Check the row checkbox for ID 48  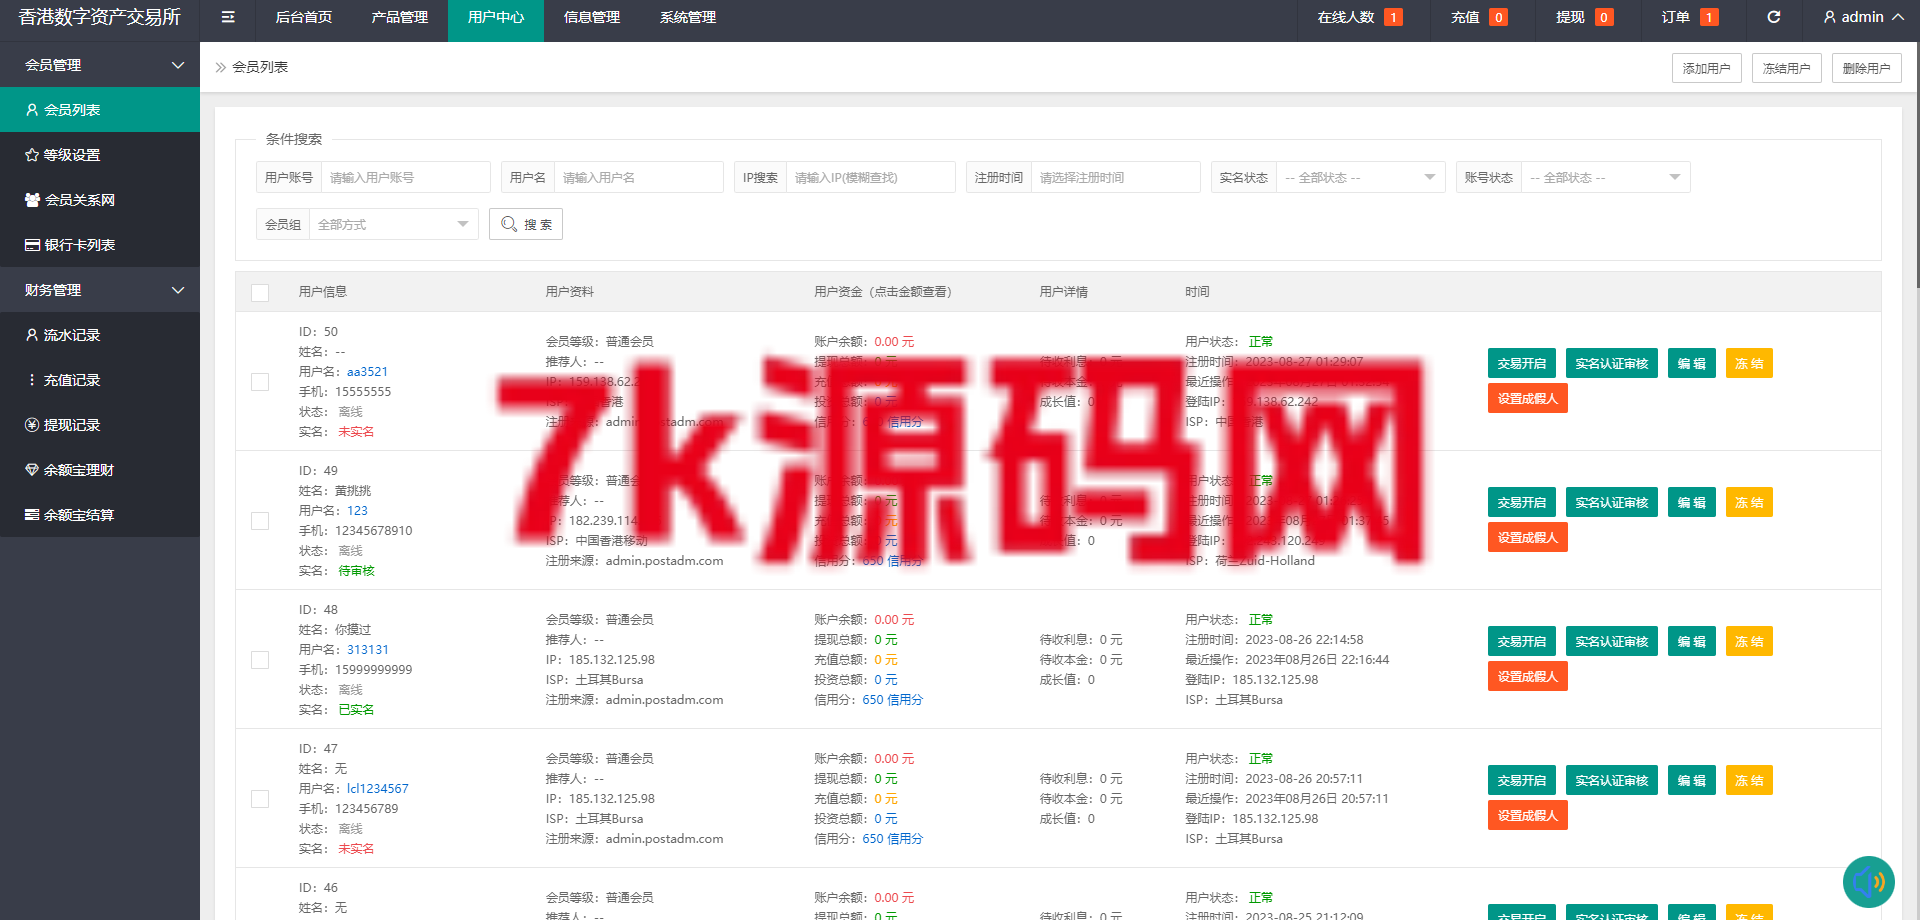point(260,660)
